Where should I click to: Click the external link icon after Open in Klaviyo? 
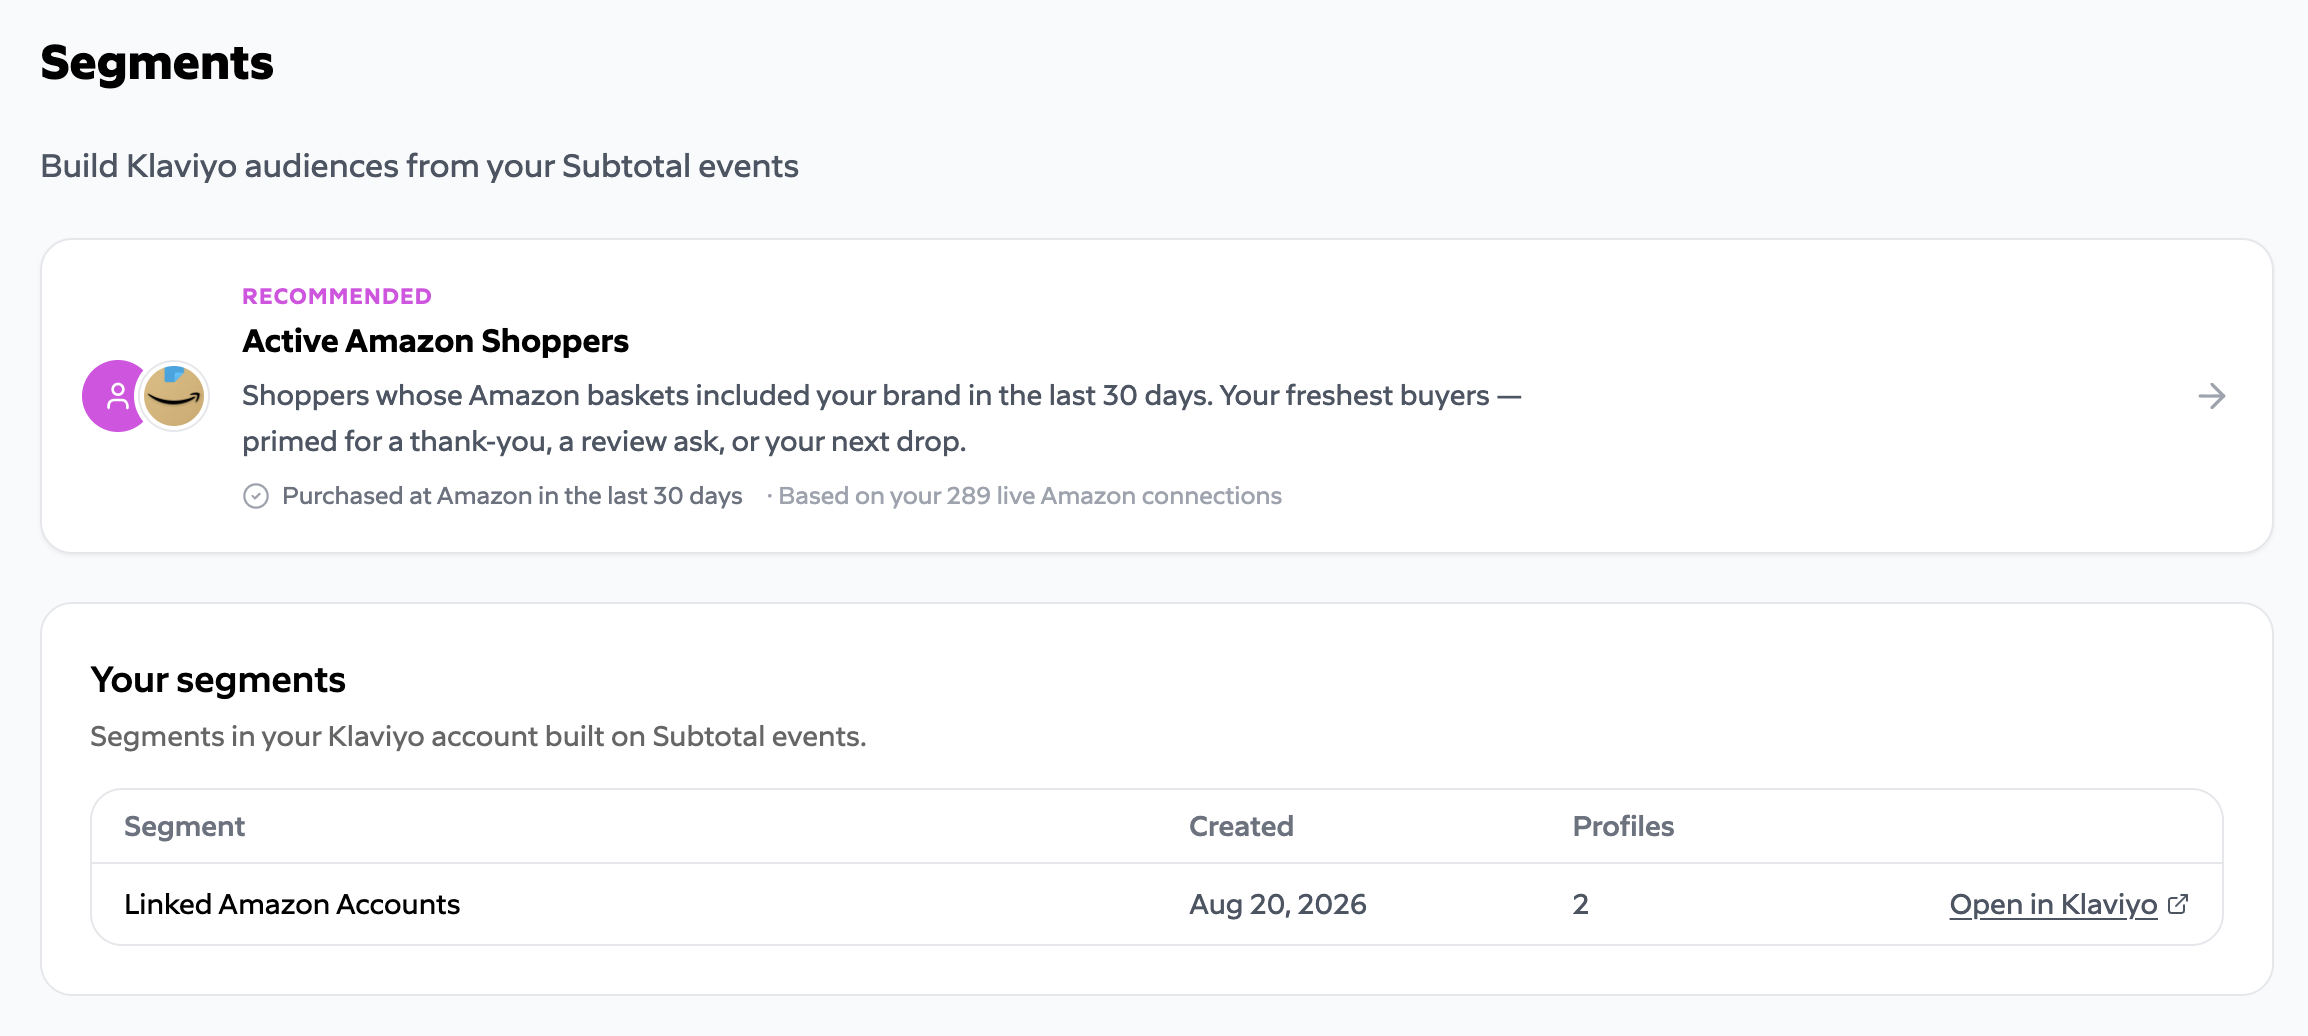click(x=2178, y=904)
